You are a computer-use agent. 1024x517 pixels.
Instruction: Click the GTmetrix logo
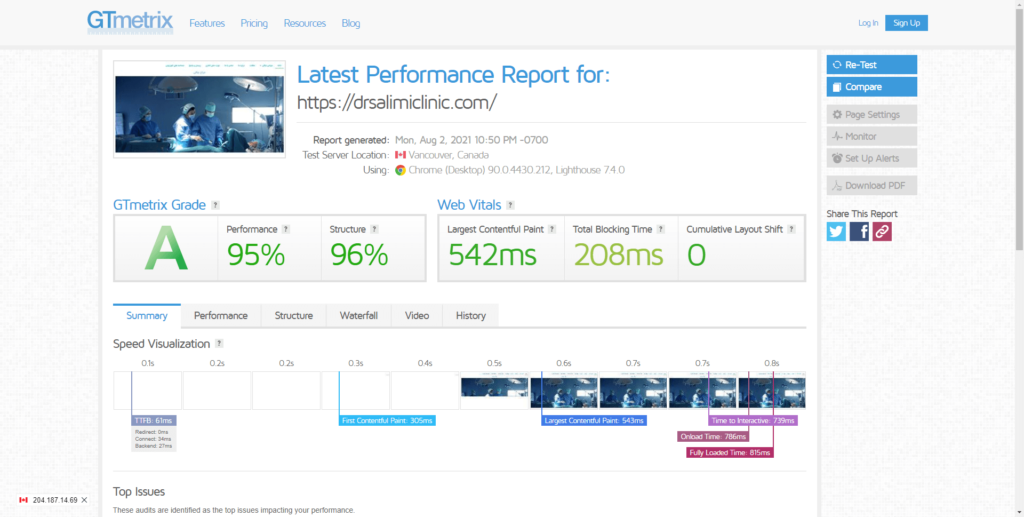click(129, 22)
